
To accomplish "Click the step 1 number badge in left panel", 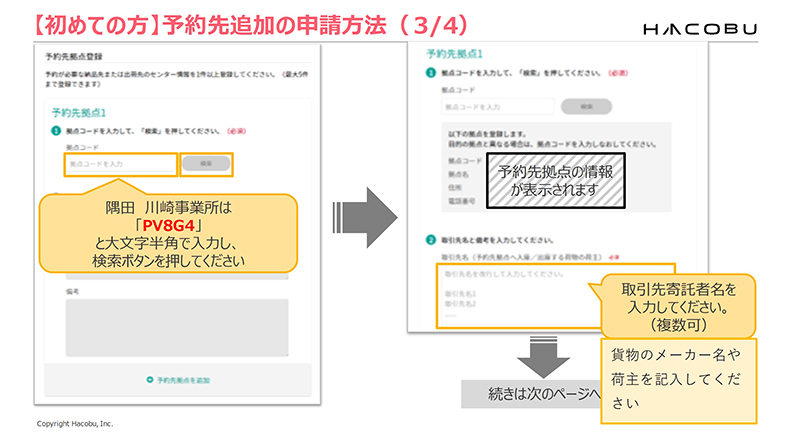I will pos(57,130).
